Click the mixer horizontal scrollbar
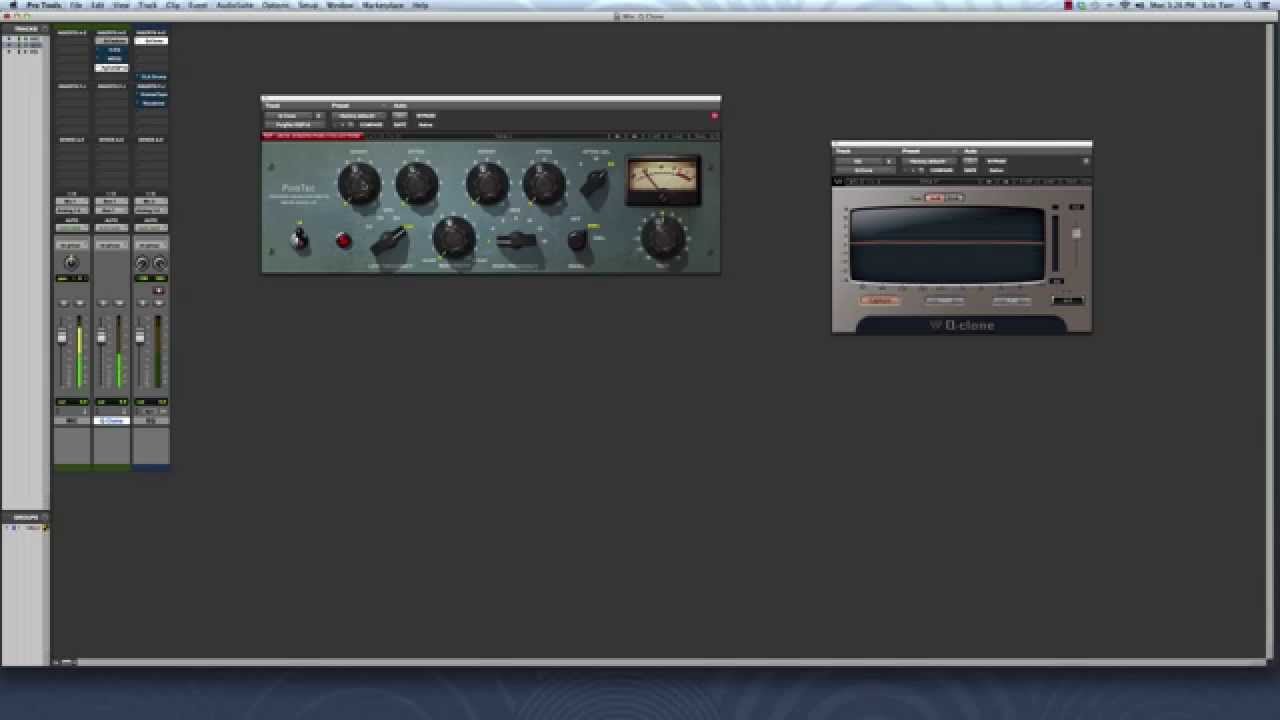Screen dimensions: 1280x720 pyautogui.click(x=670, y=661)
